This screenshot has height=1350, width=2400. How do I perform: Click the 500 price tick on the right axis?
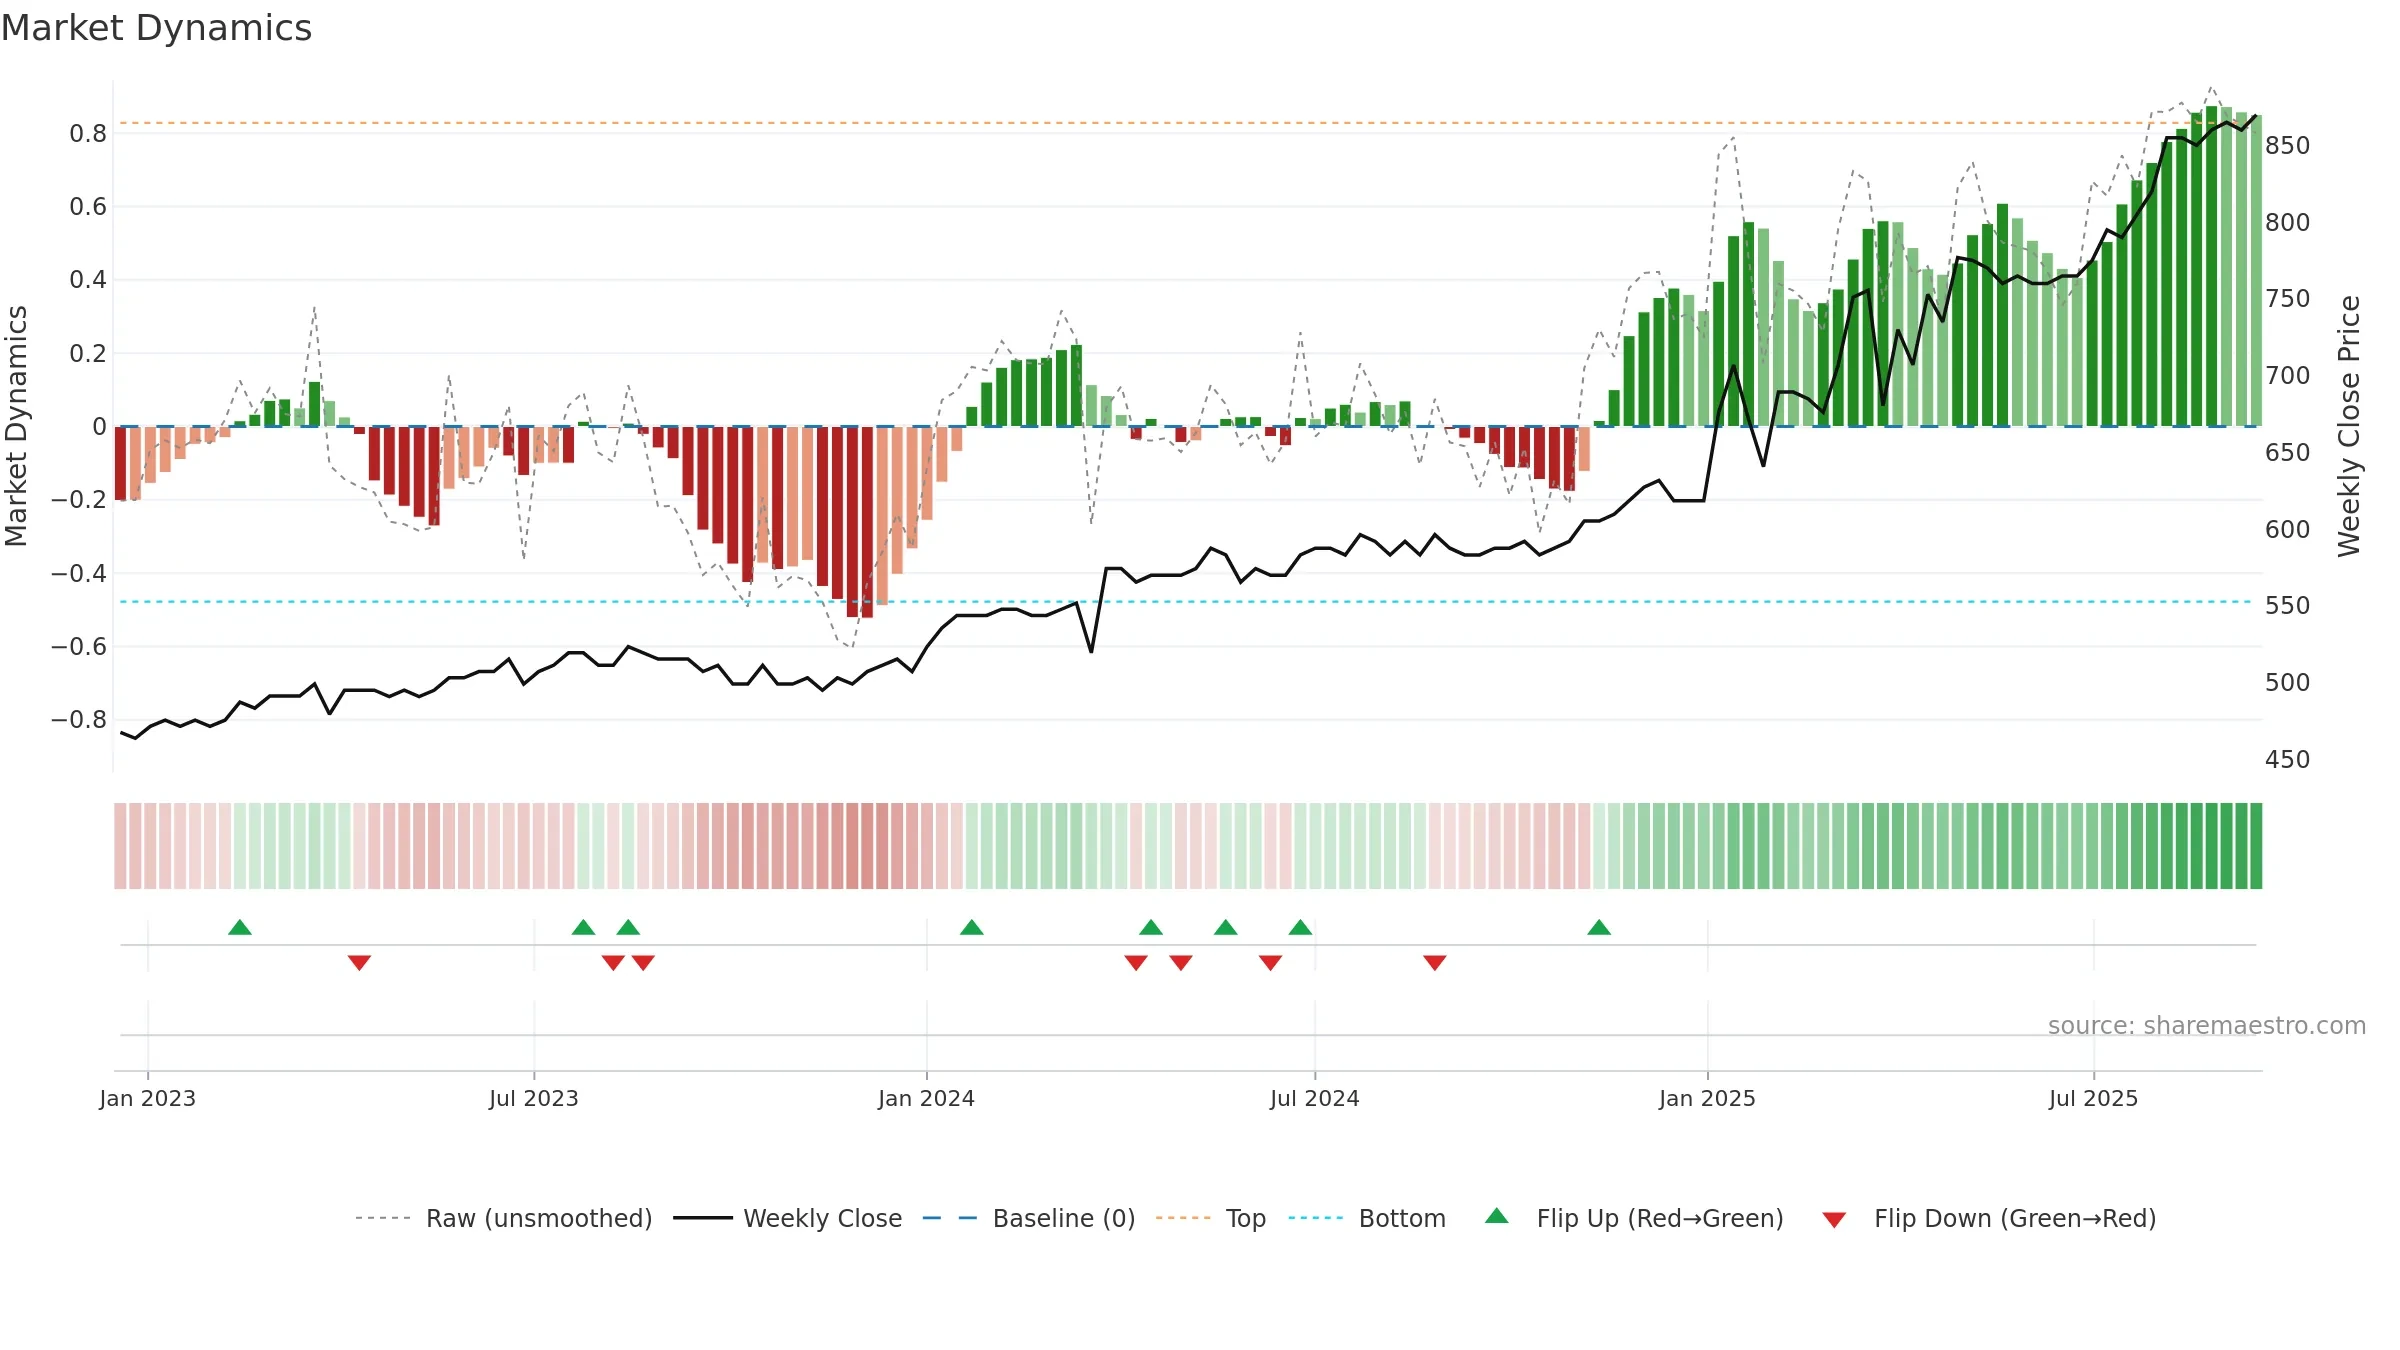[x=2288, y=683]
